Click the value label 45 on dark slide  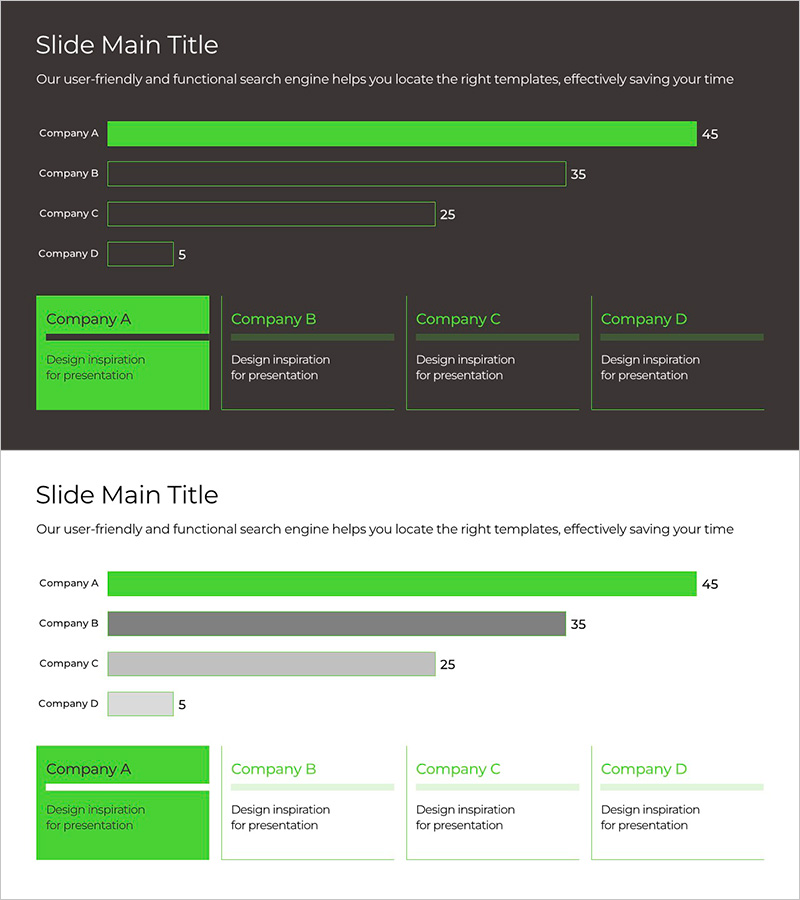710,134
